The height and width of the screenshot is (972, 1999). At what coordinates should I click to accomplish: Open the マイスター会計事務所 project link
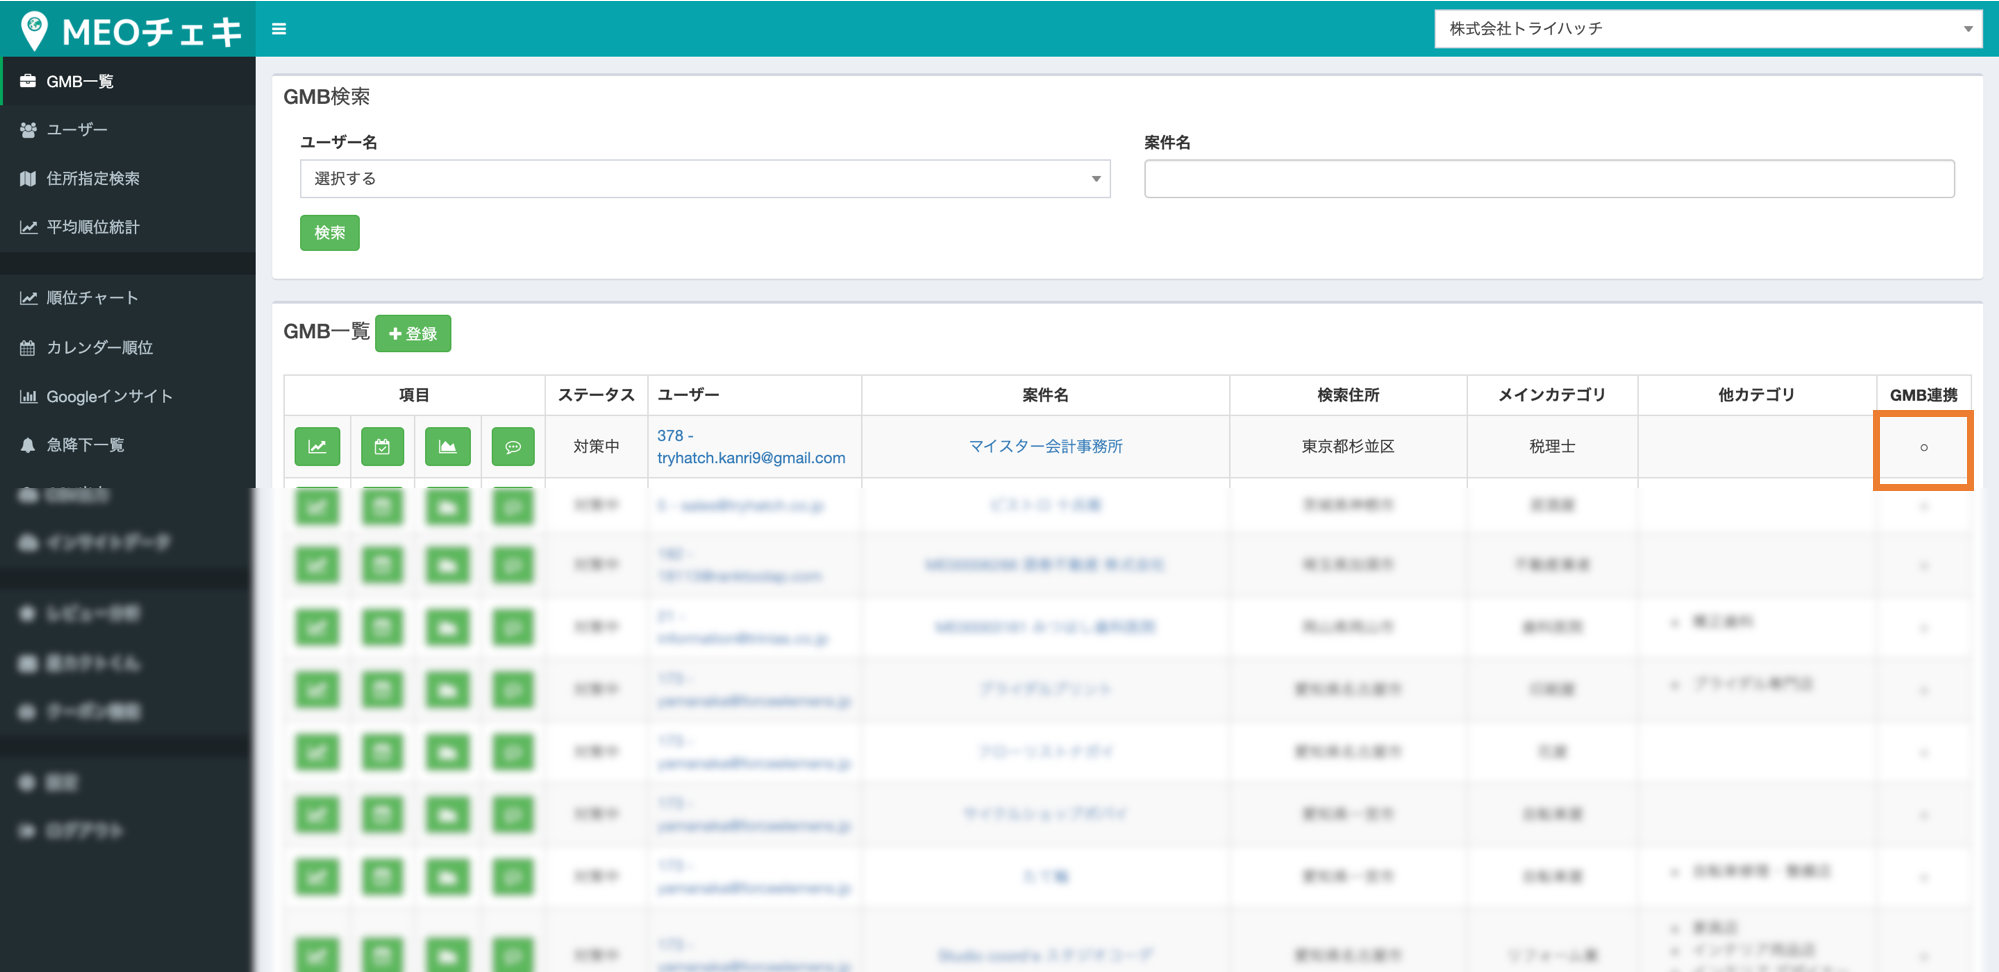point(1046,446)
